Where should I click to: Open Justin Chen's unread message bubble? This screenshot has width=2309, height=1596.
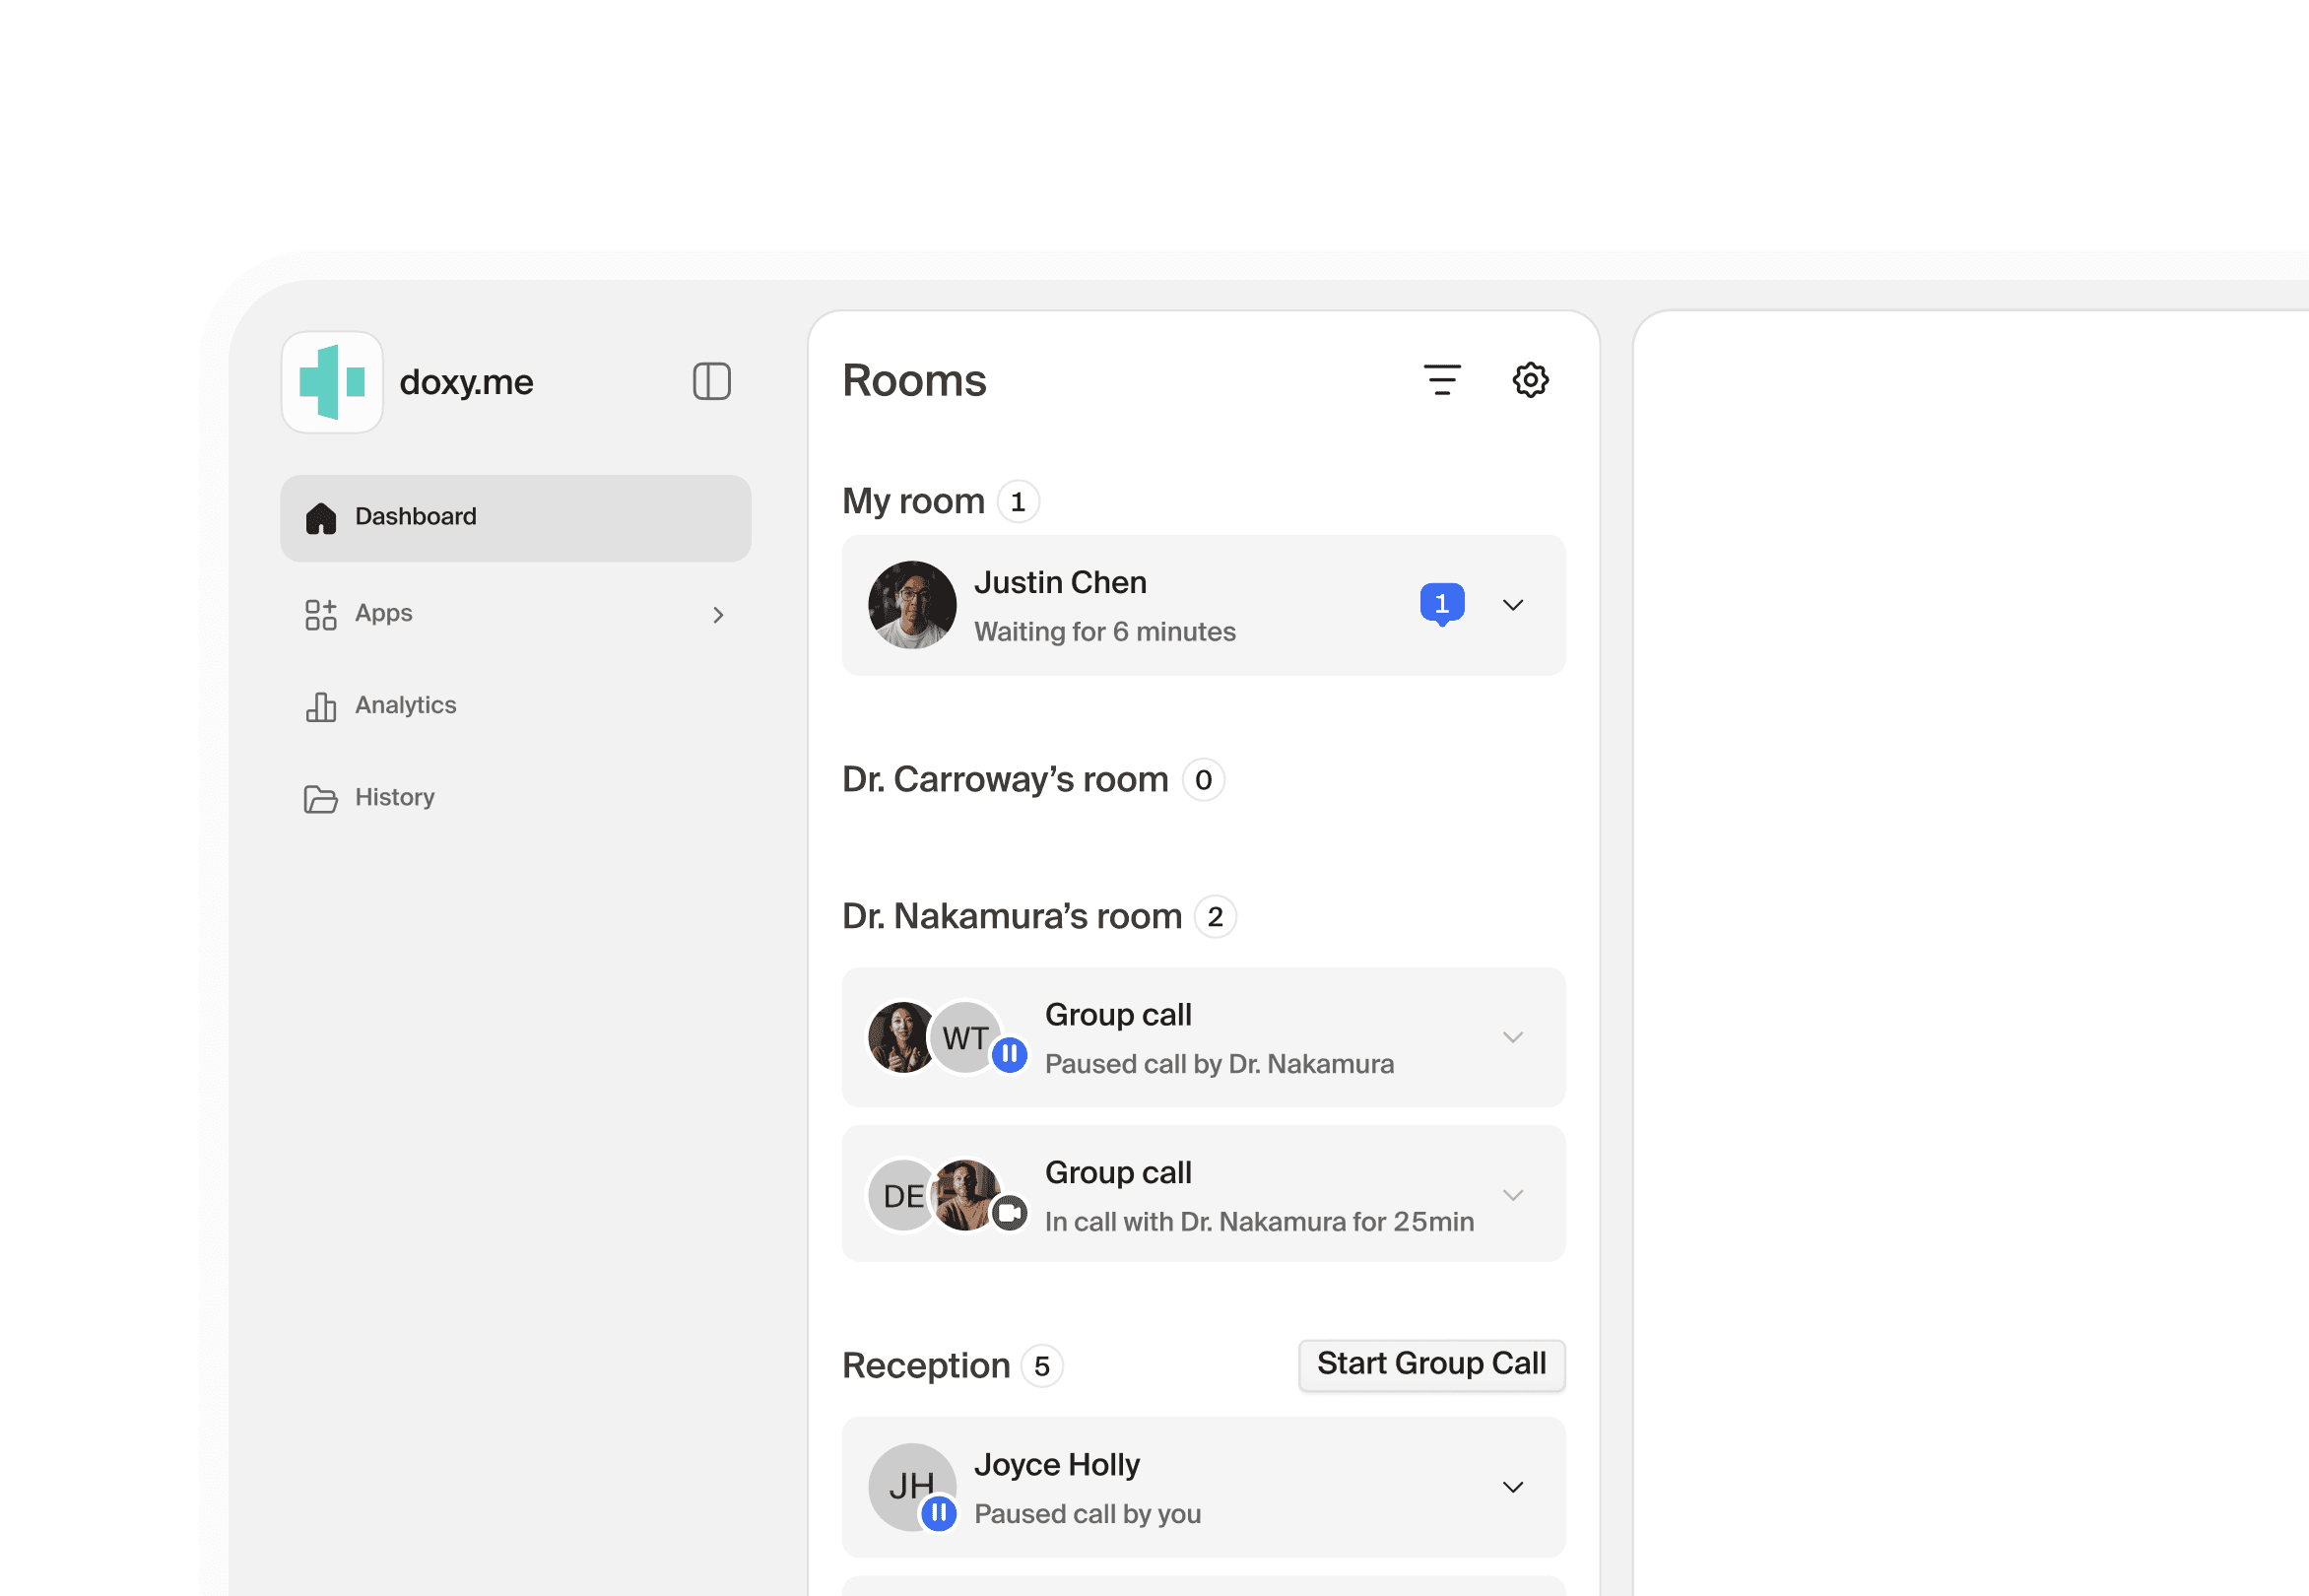point(1442,604)
